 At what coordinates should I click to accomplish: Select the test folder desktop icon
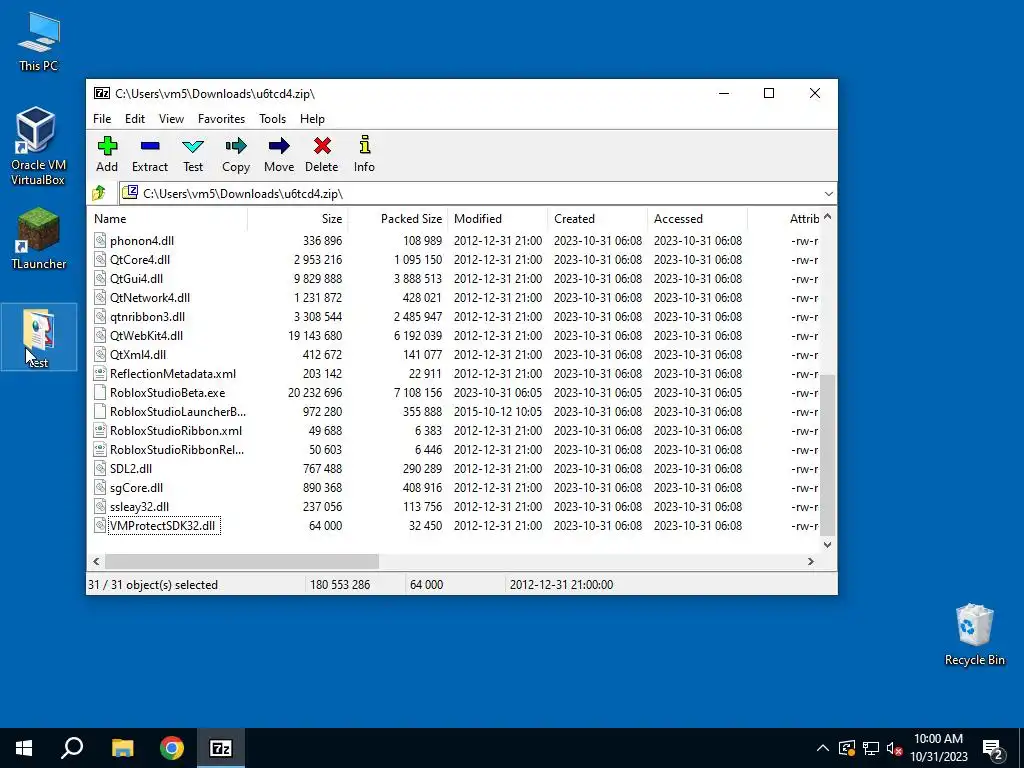coord(39,338)
